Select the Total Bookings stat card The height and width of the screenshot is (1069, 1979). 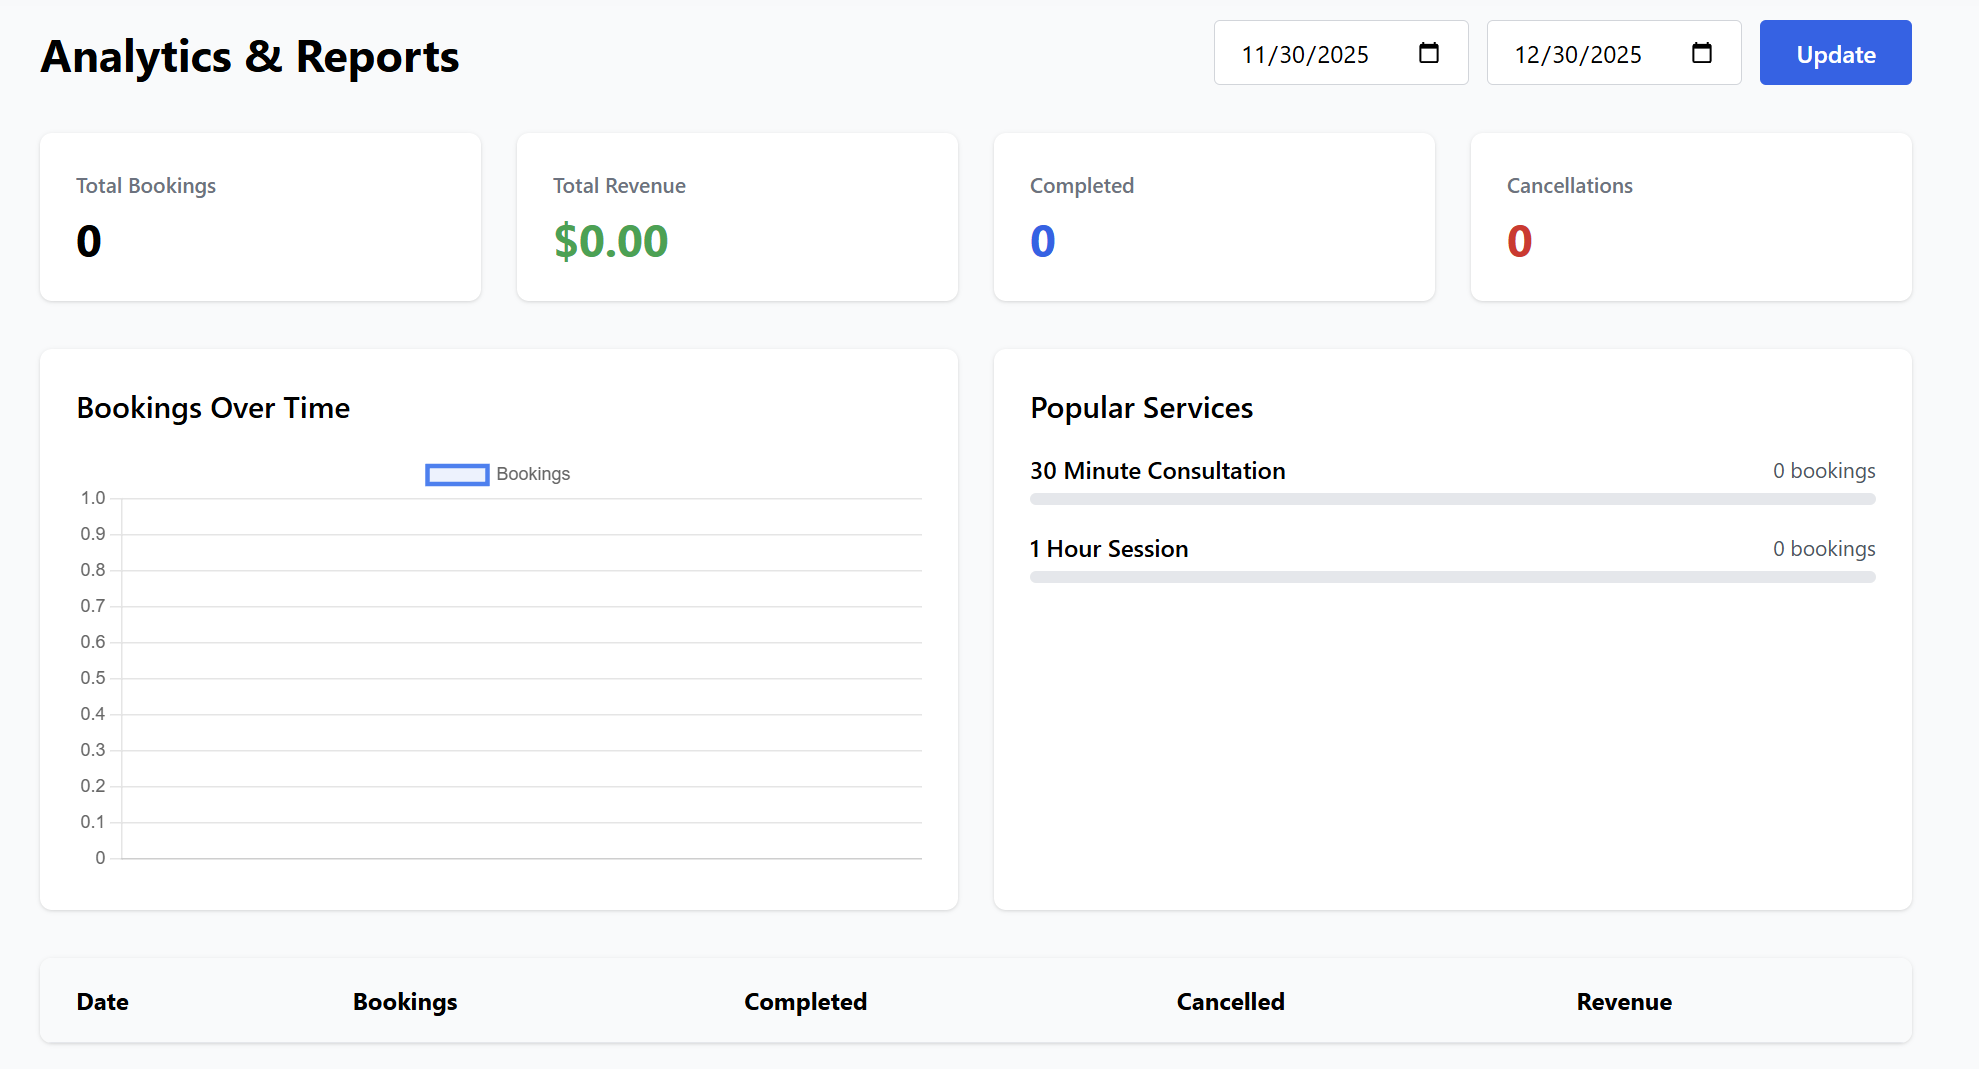(260, 217)
